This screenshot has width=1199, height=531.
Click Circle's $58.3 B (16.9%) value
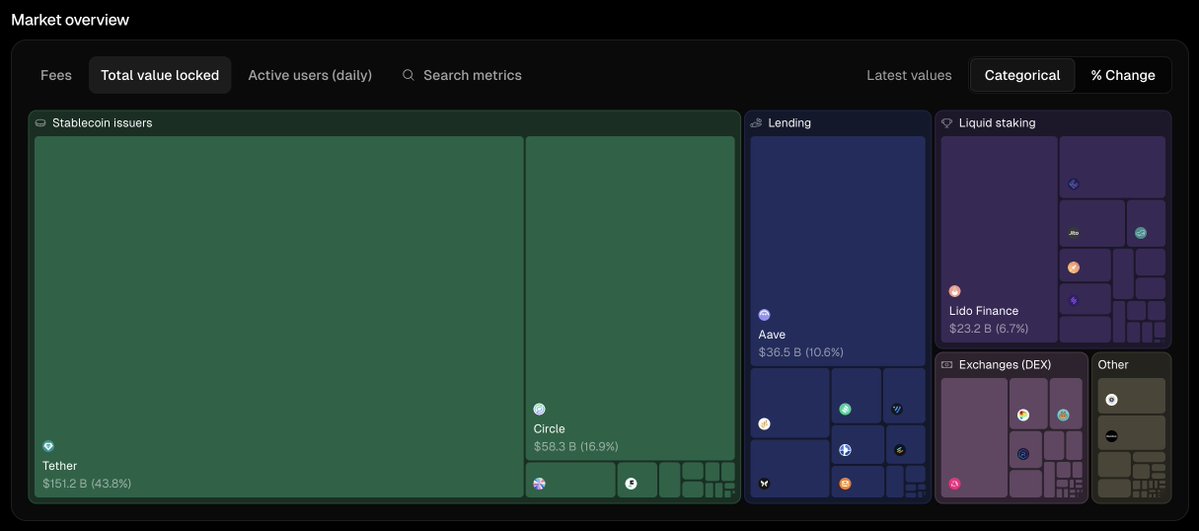576,447
